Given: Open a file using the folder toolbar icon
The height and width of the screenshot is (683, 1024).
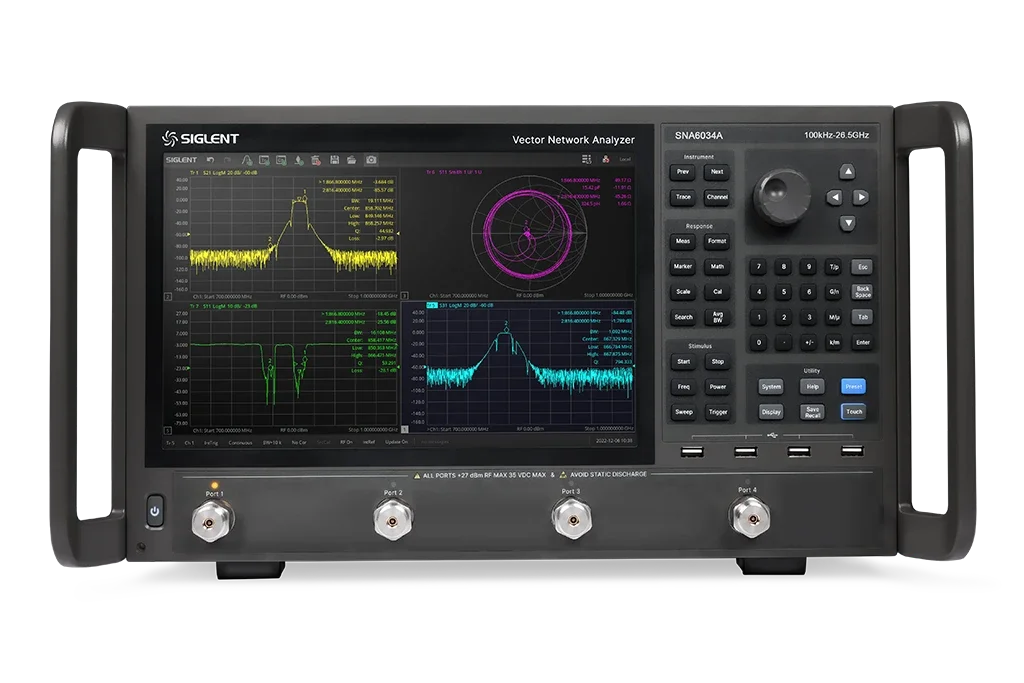Looking at the screenshot, I should coord(351,160).
